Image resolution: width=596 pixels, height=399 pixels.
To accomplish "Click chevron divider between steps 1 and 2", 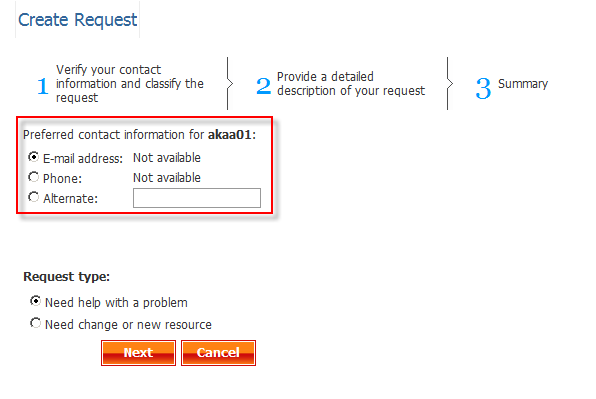I will [229, 84].
